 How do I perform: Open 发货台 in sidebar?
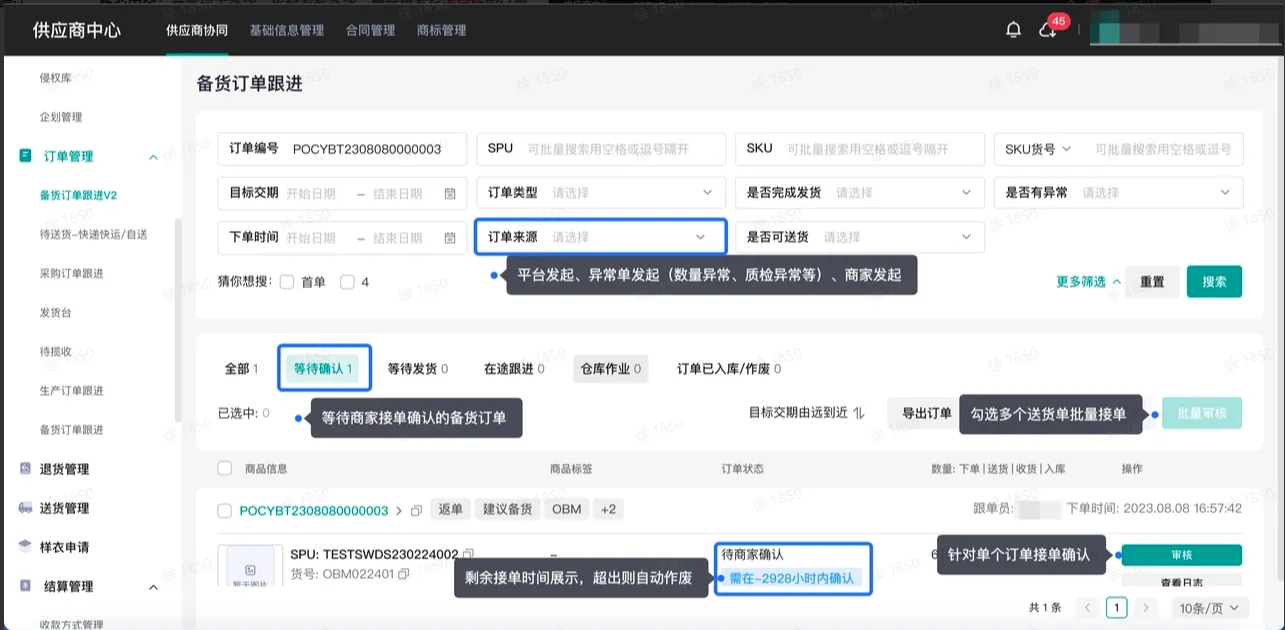(55, 313)
